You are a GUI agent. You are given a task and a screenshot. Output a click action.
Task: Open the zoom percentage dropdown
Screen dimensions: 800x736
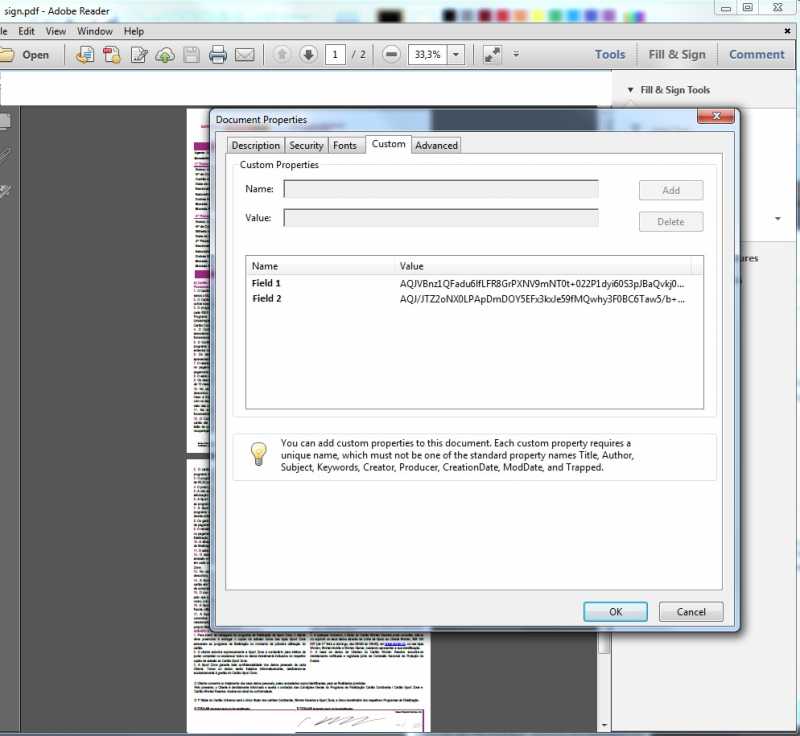point(456,54)
